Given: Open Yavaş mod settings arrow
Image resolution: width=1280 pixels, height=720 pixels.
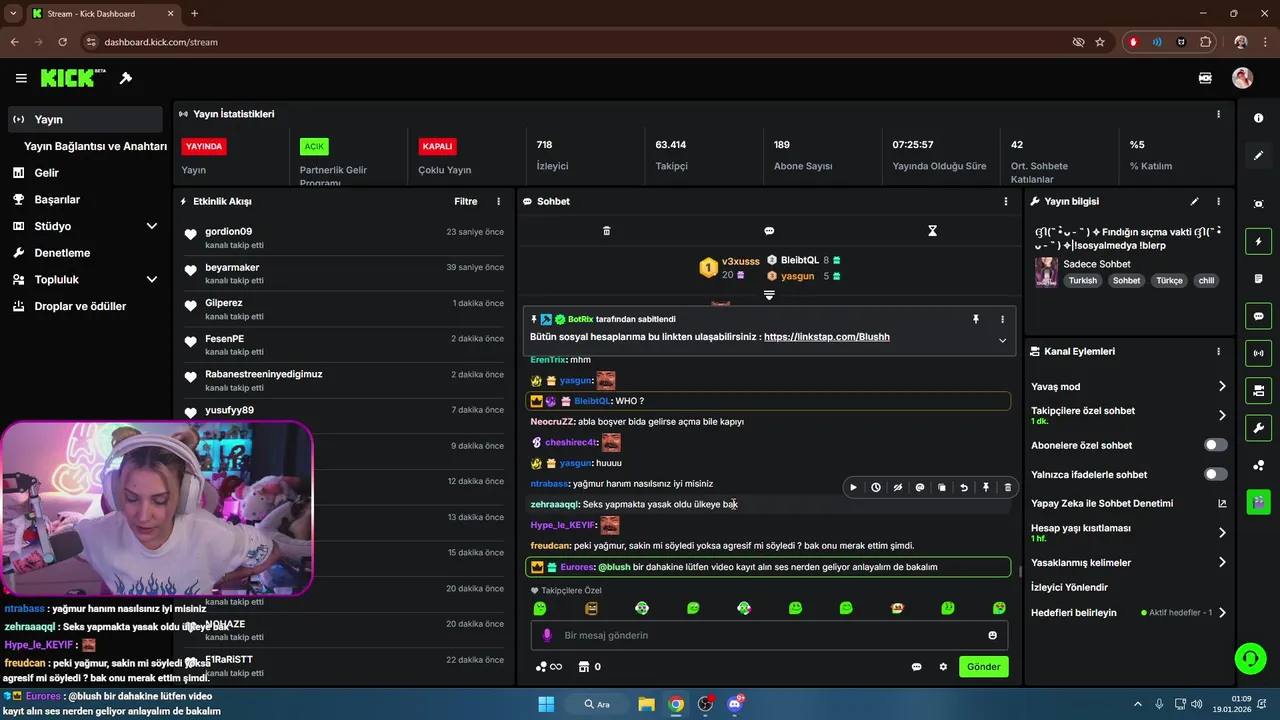Looking at the screenshot, I should pyautogui.click(x=1221, y=386).
